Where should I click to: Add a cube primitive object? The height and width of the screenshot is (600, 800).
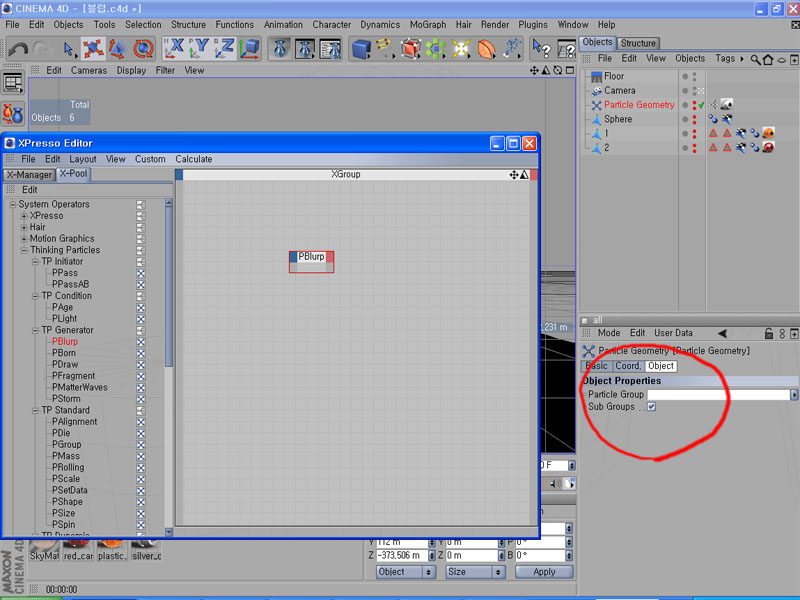pos(361,49)
